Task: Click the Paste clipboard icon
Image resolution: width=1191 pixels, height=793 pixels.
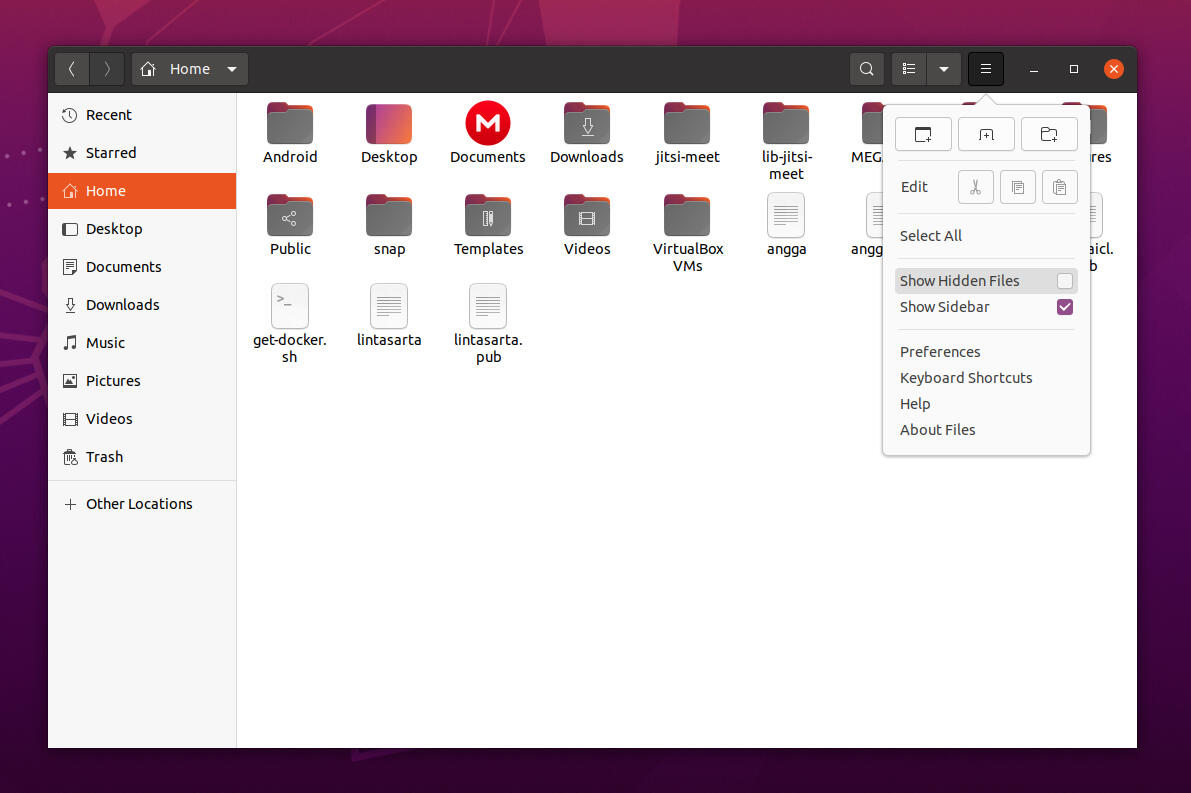Action: click(x=1059, y=187)
